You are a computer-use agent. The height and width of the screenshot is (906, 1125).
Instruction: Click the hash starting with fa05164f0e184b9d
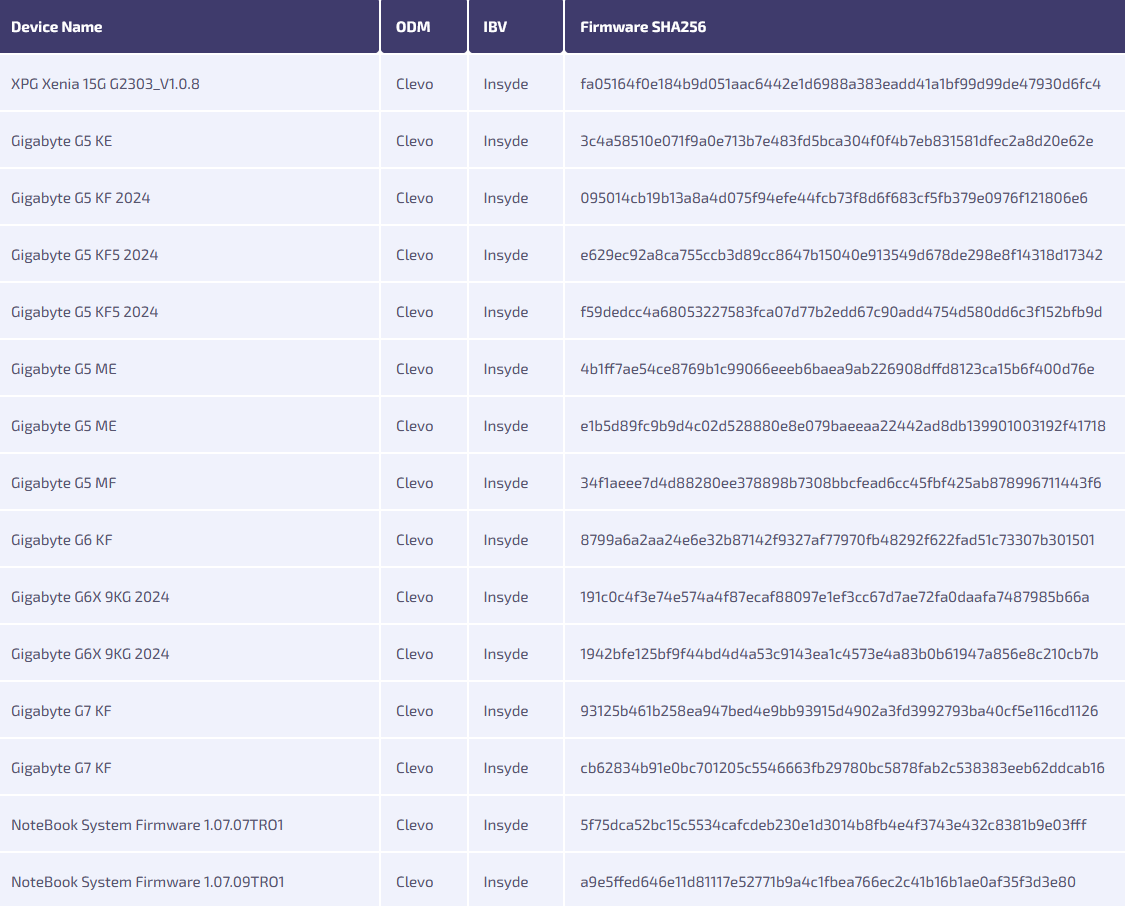click(x=840, y=84)
